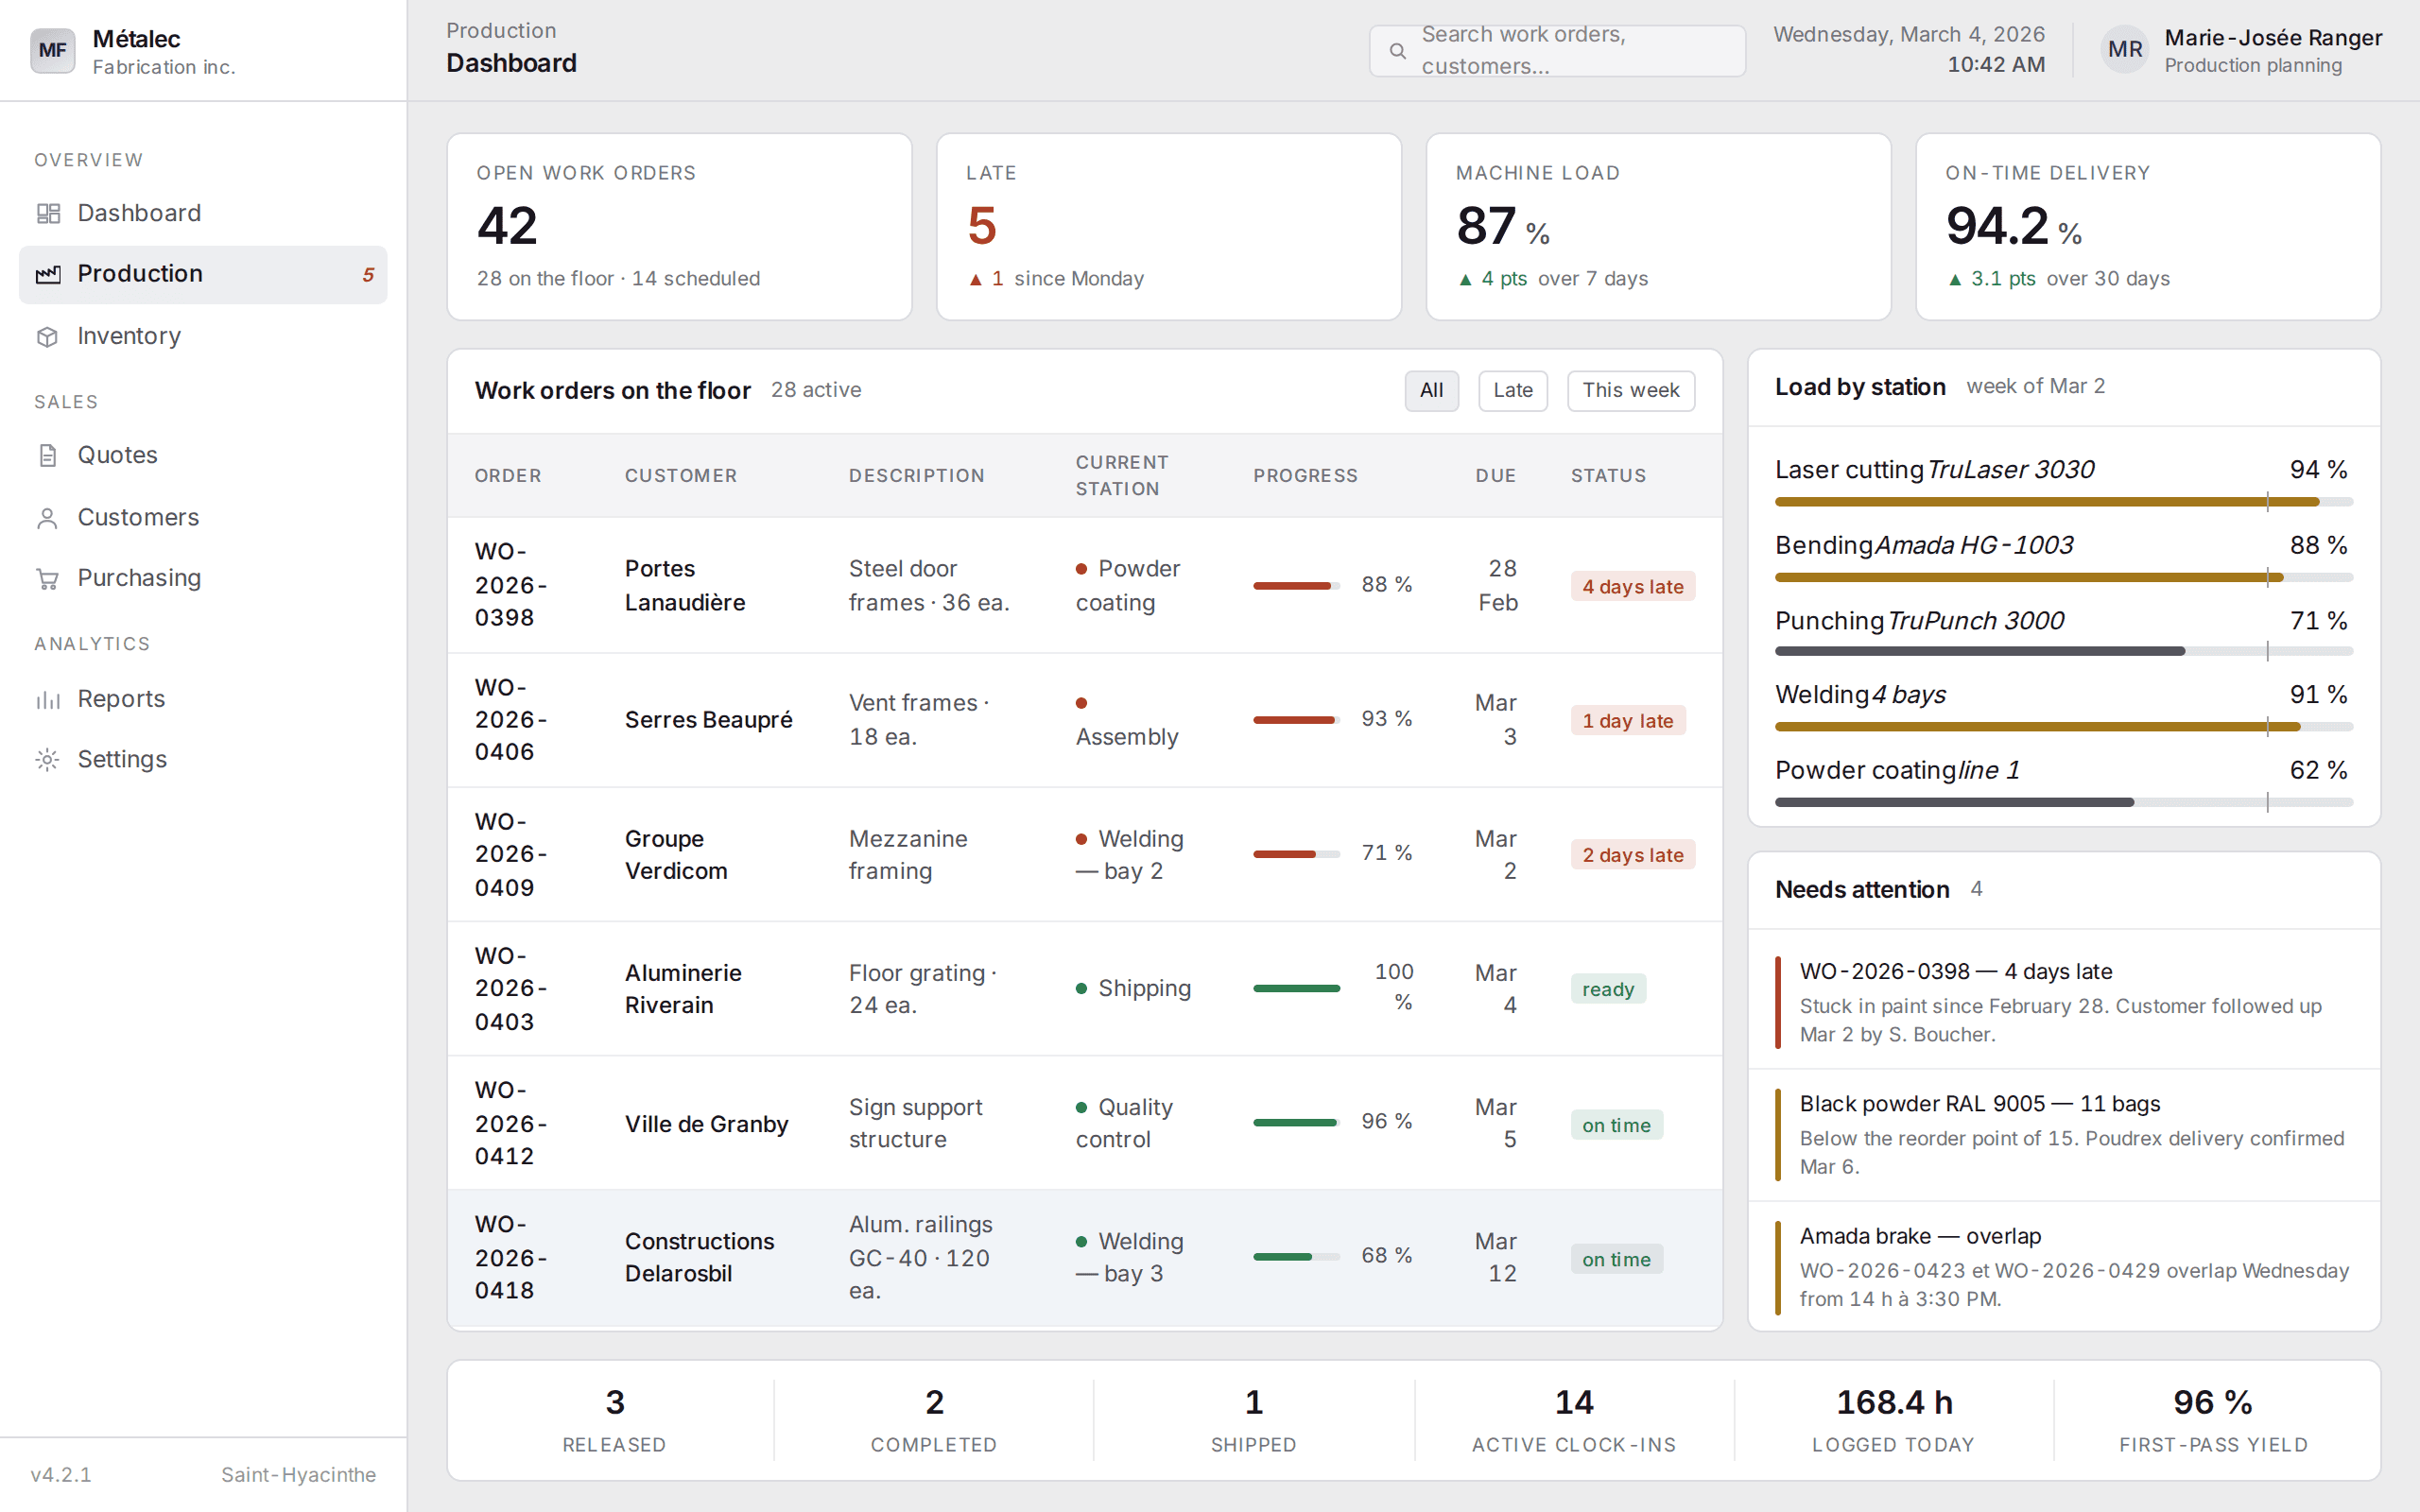Click the search magnifier icon
This screenshot has width=2420, height=1512.
coord(1397,50)
